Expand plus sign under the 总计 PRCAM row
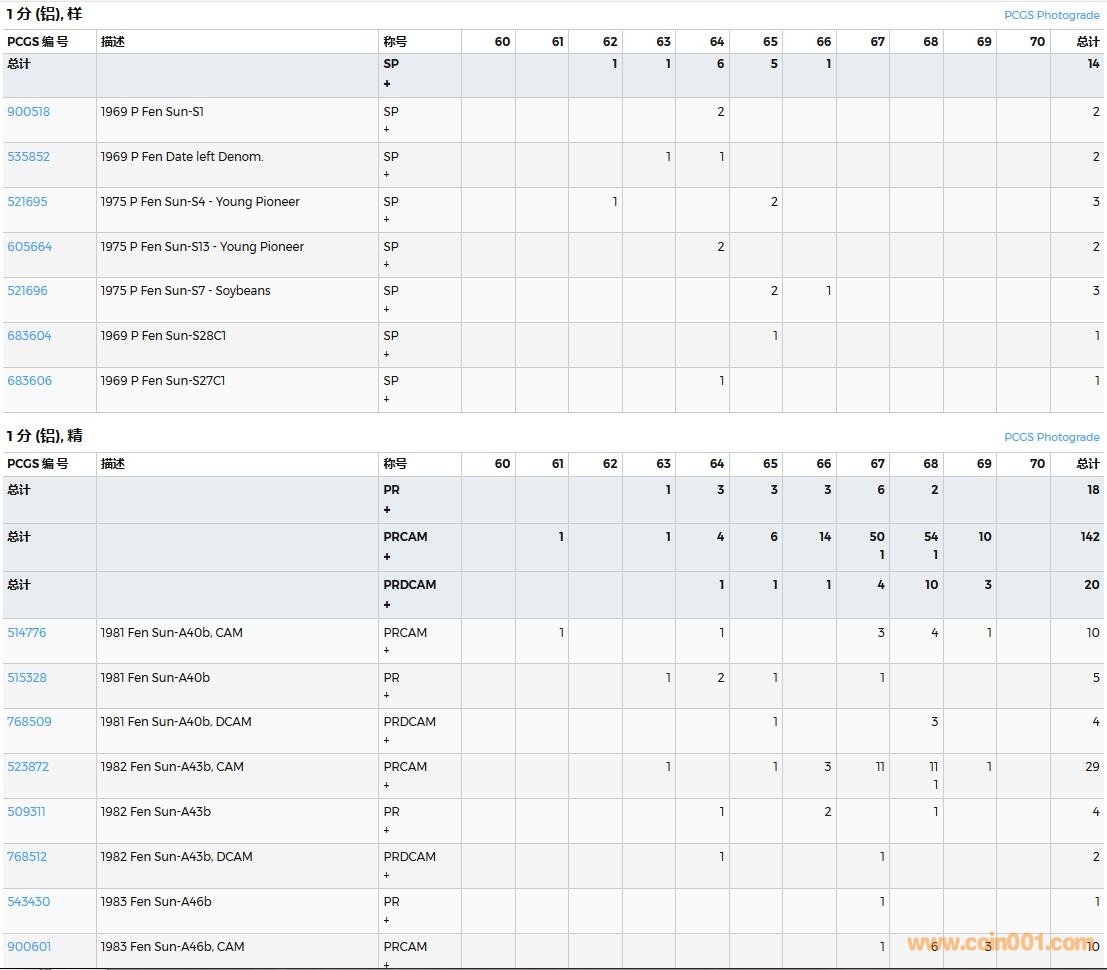Image resolution: width=1107 pixels, height=970 pixels. (x=387, y=557)
